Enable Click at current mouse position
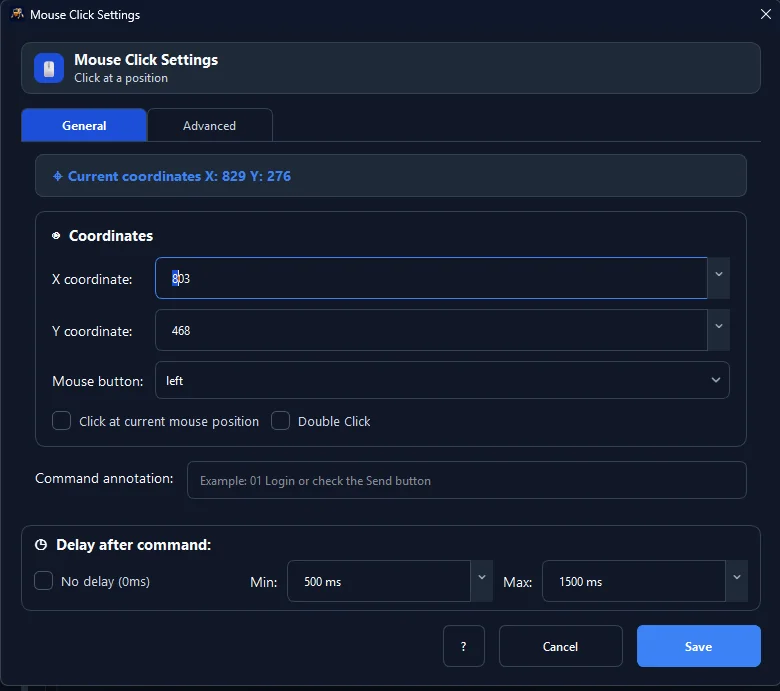 (61, 421)
